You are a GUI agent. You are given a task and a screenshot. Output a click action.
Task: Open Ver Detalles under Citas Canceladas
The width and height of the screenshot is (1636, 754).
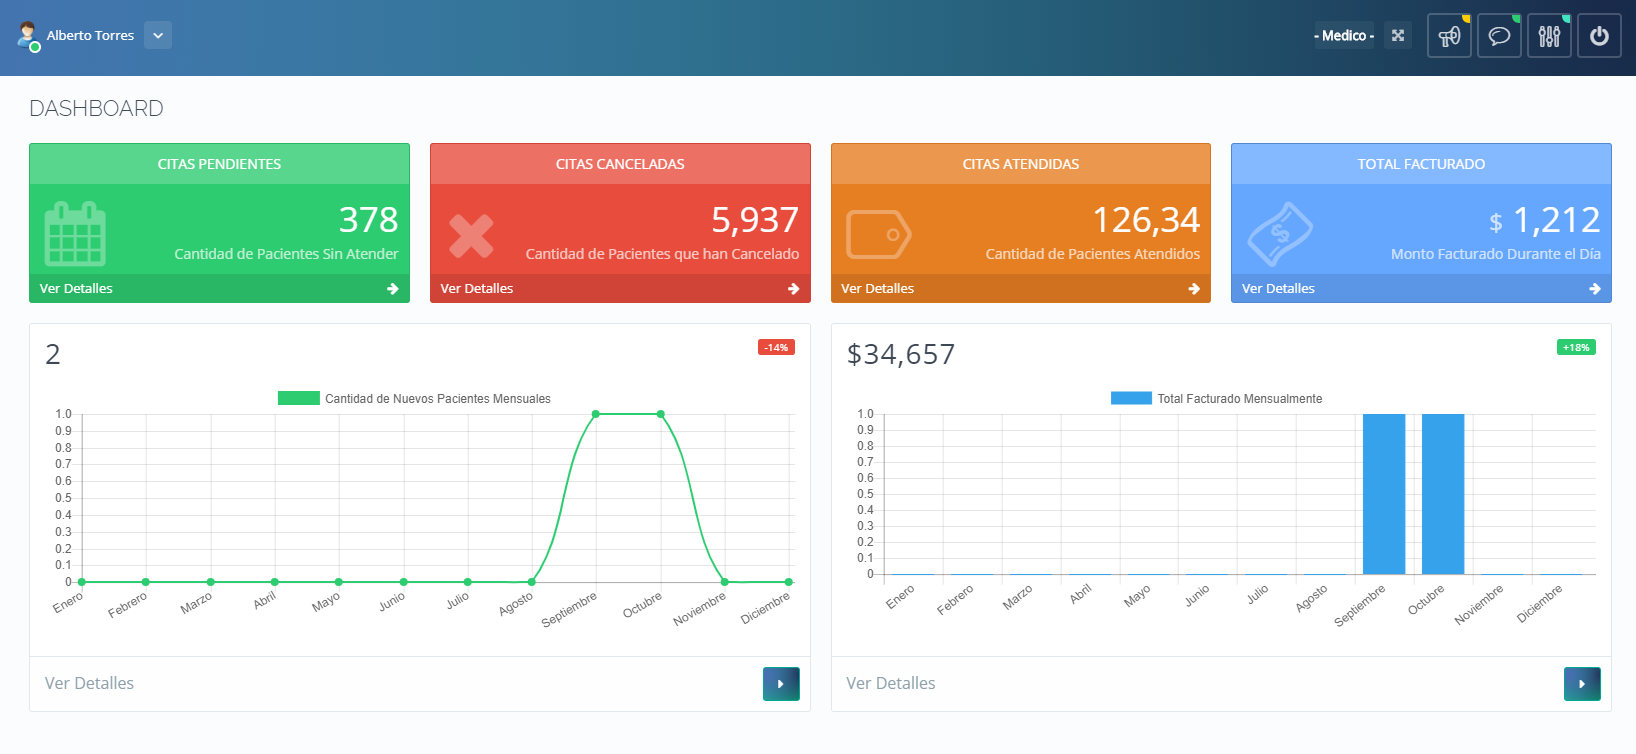tap(477, 288)
